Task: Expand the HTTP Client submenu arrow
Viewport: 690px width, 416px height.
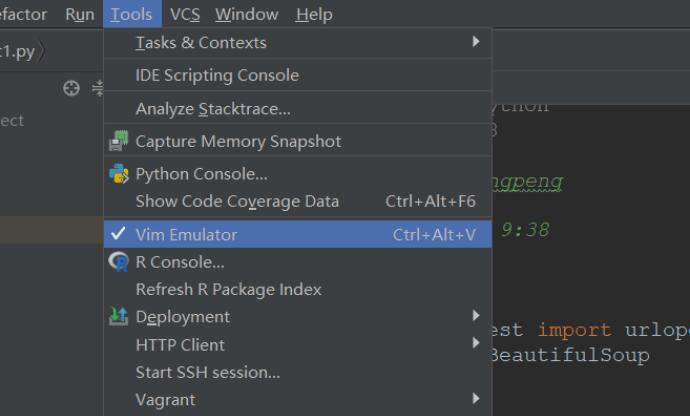Action: (476, 344)
